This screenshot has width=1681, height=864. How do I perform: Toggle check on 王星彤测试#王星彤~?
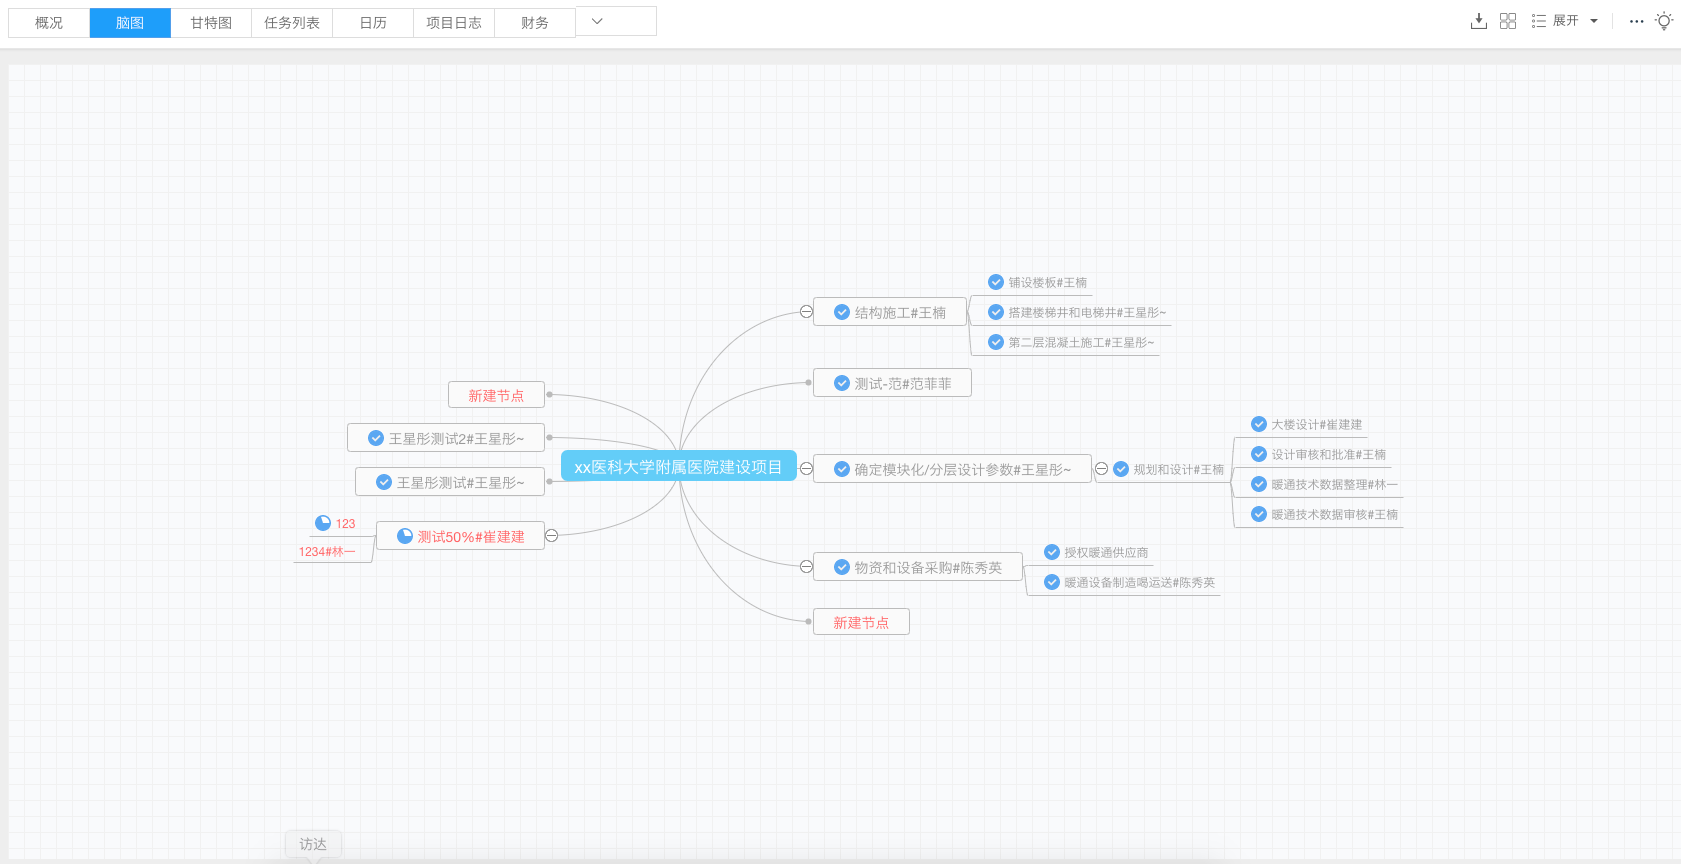click(x=384, y=482)
